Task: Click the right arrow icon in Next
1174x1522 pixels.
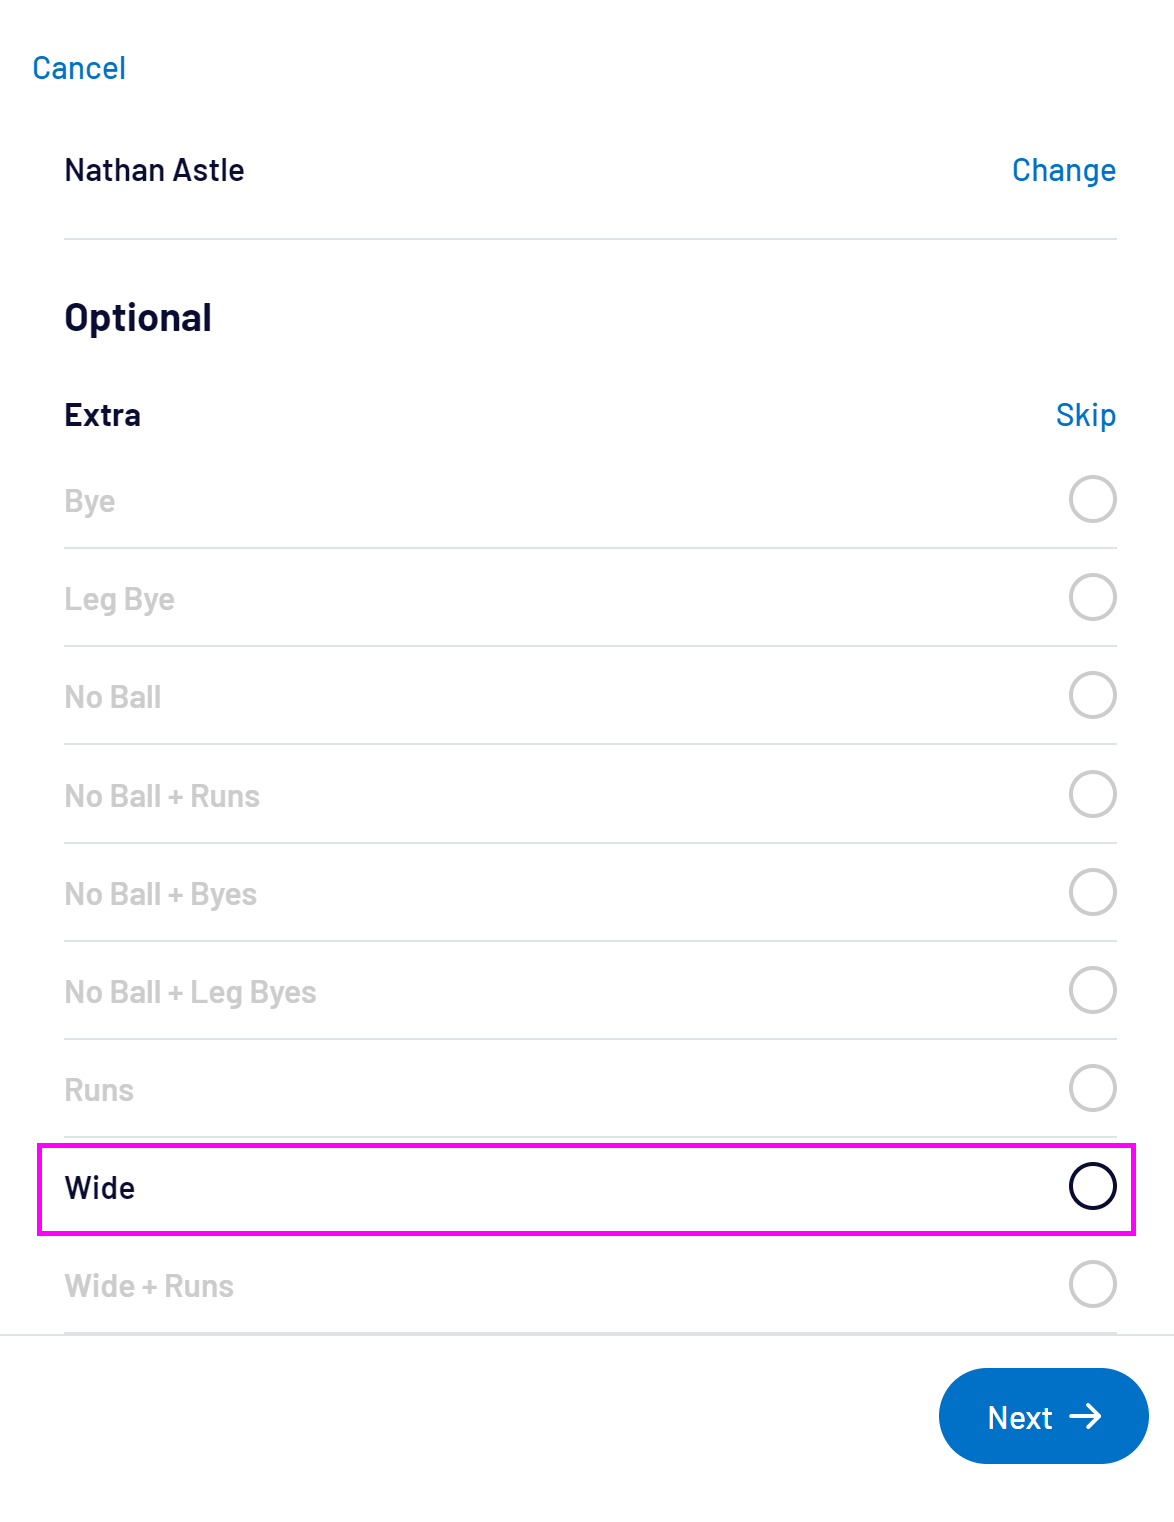Action: point(1085,1416)
